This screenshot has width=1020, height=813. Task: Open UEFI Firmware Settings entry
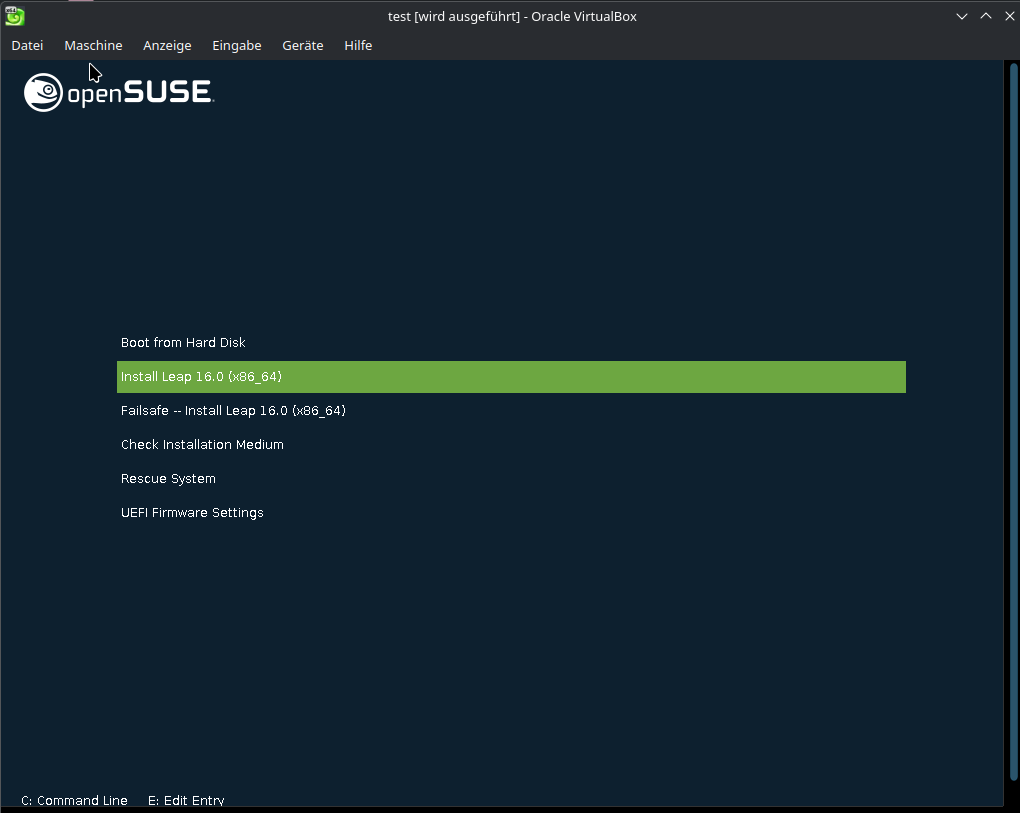point(192,513)
